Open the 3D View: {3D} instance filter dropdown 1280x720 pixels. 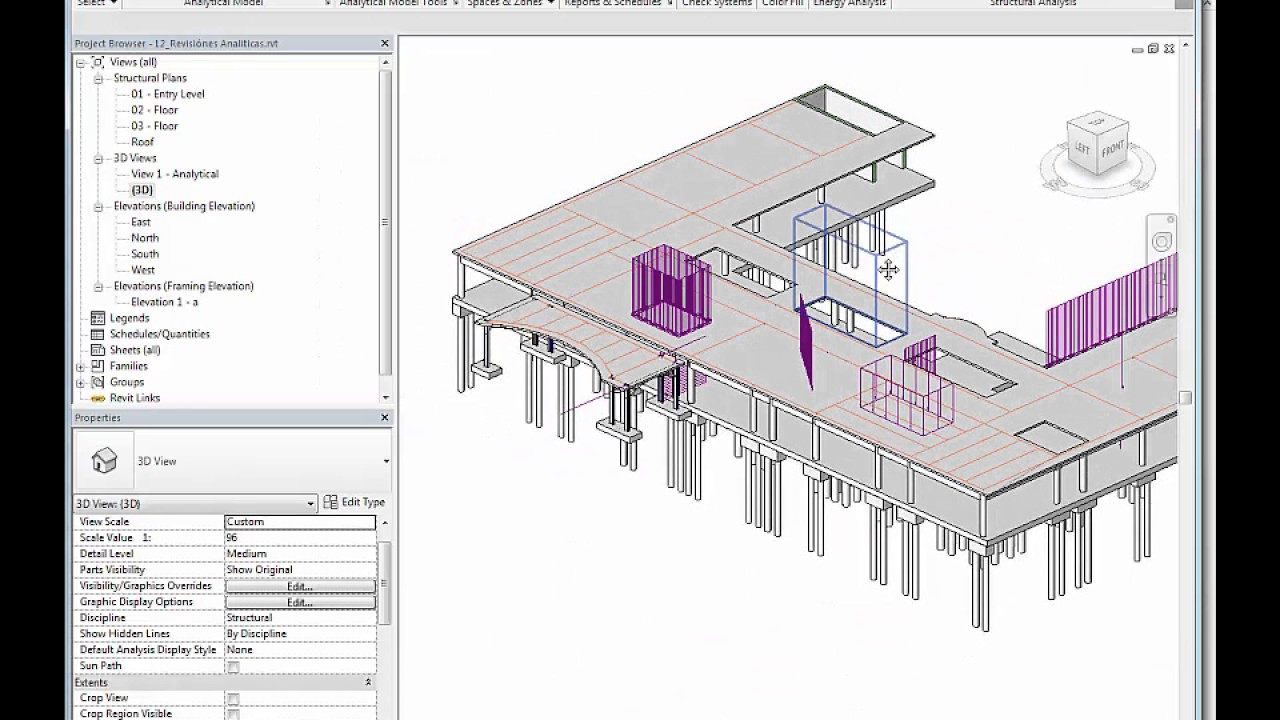[311, 503]
